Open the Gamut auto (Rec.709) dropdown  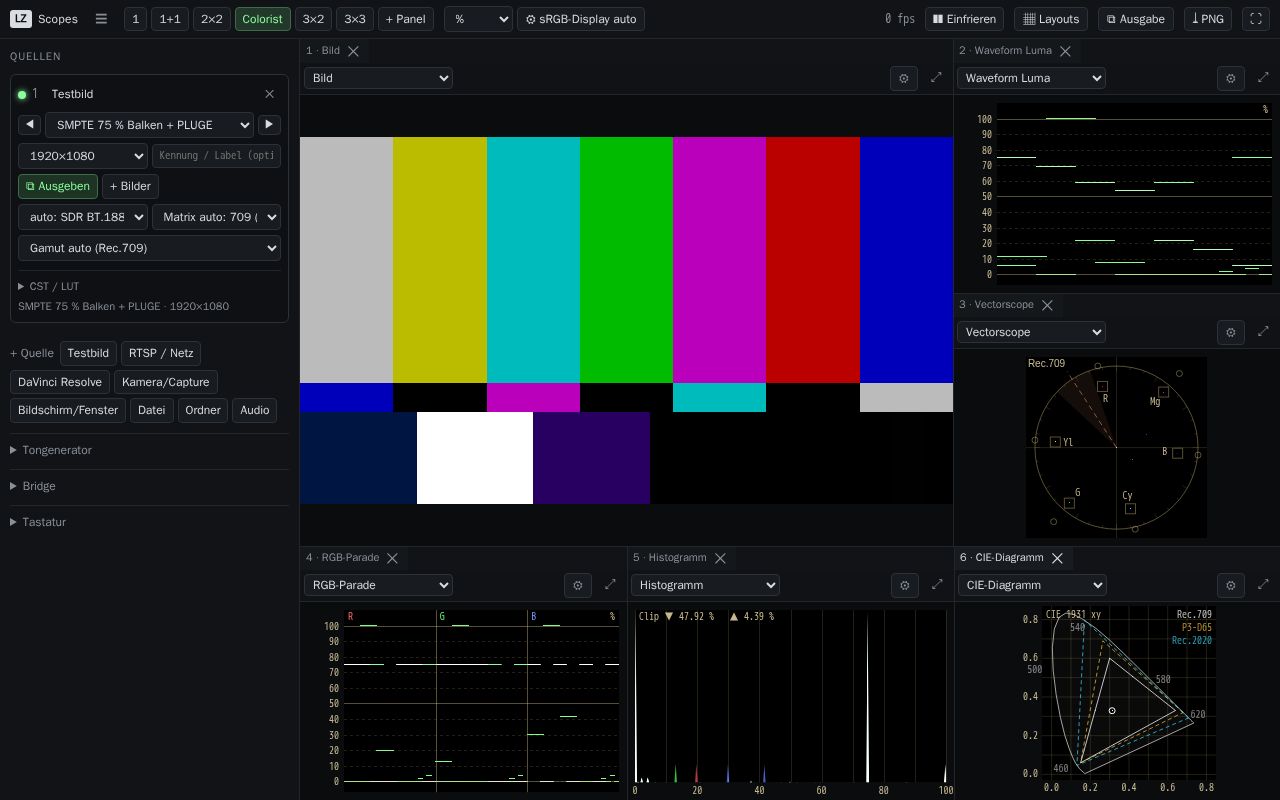coord(149,248)
